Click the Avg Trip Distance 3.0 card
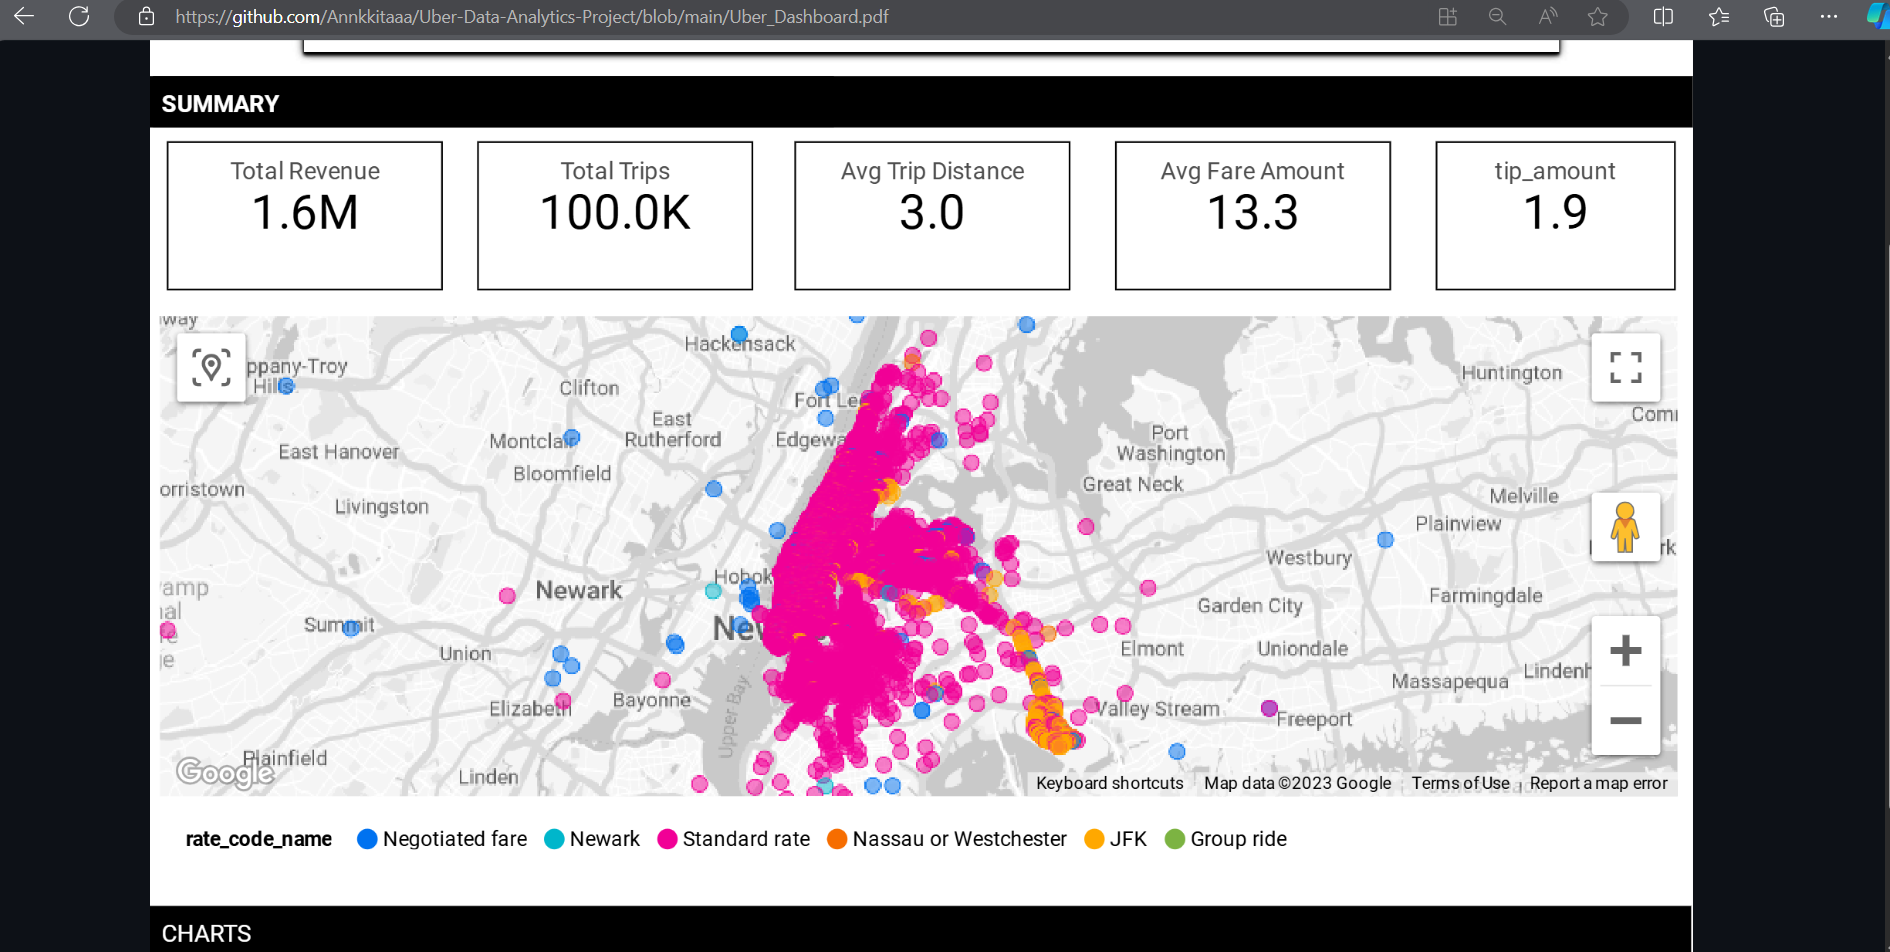 click(932, 216)
